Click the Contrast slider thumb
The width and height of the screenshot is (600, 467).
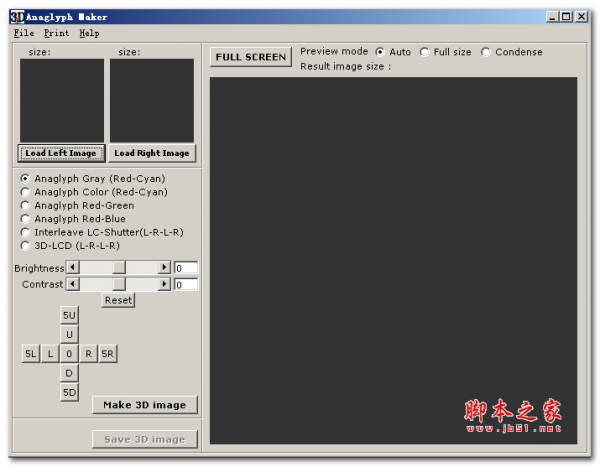(x=119, y=284)
